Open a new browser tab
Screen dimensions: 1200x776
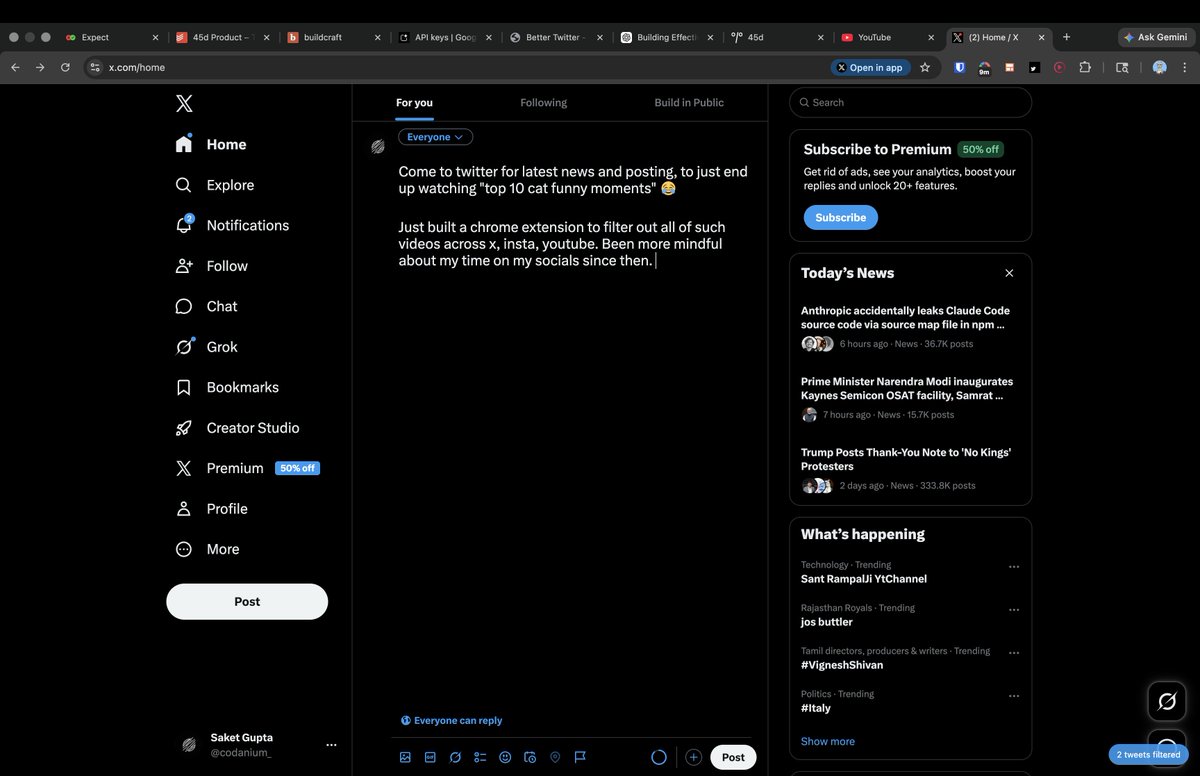pos(1066,37)
